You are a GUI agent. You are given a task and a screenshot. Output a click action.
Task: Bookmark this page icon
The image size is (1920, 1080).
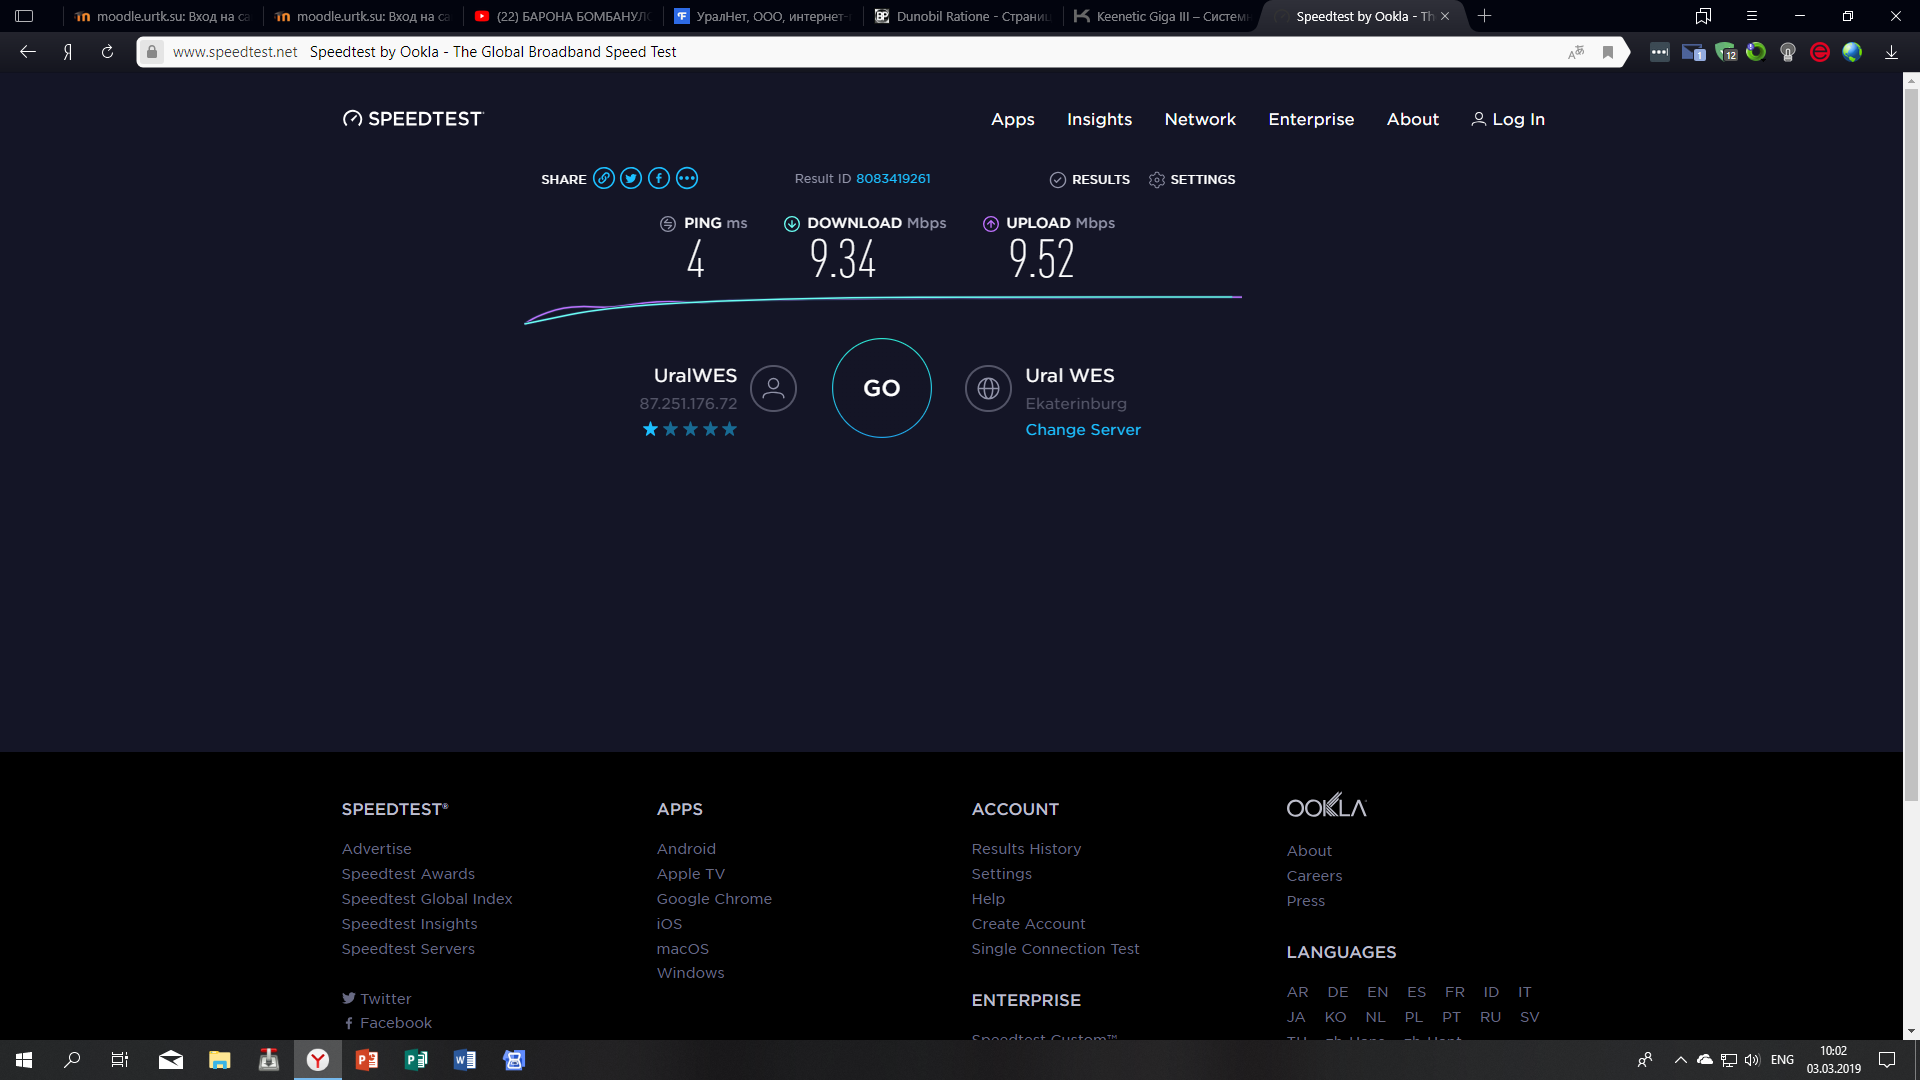click(x=1608, y=52)
